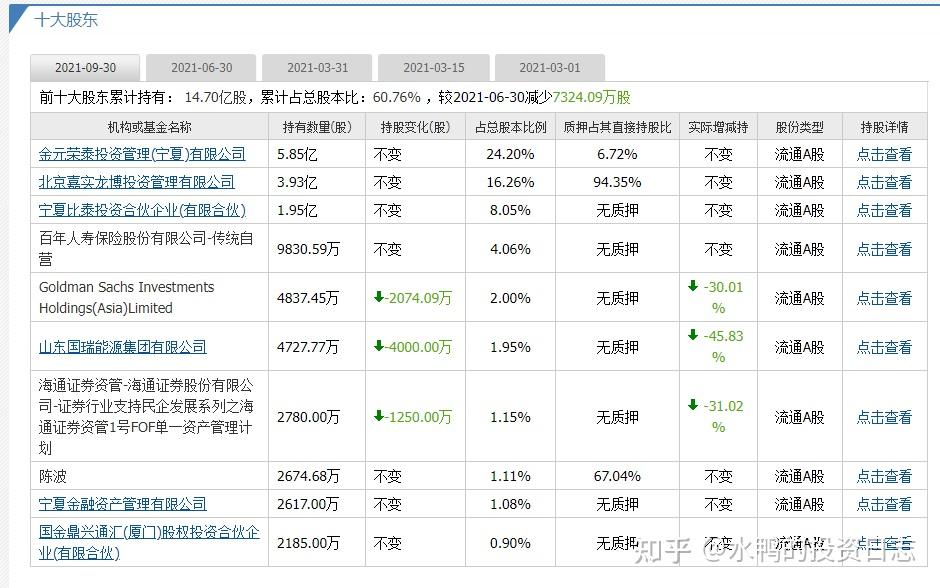Click the 海通证券资管 FOF plan name
This screenshot has height=588, width=940.
(146, 417)
